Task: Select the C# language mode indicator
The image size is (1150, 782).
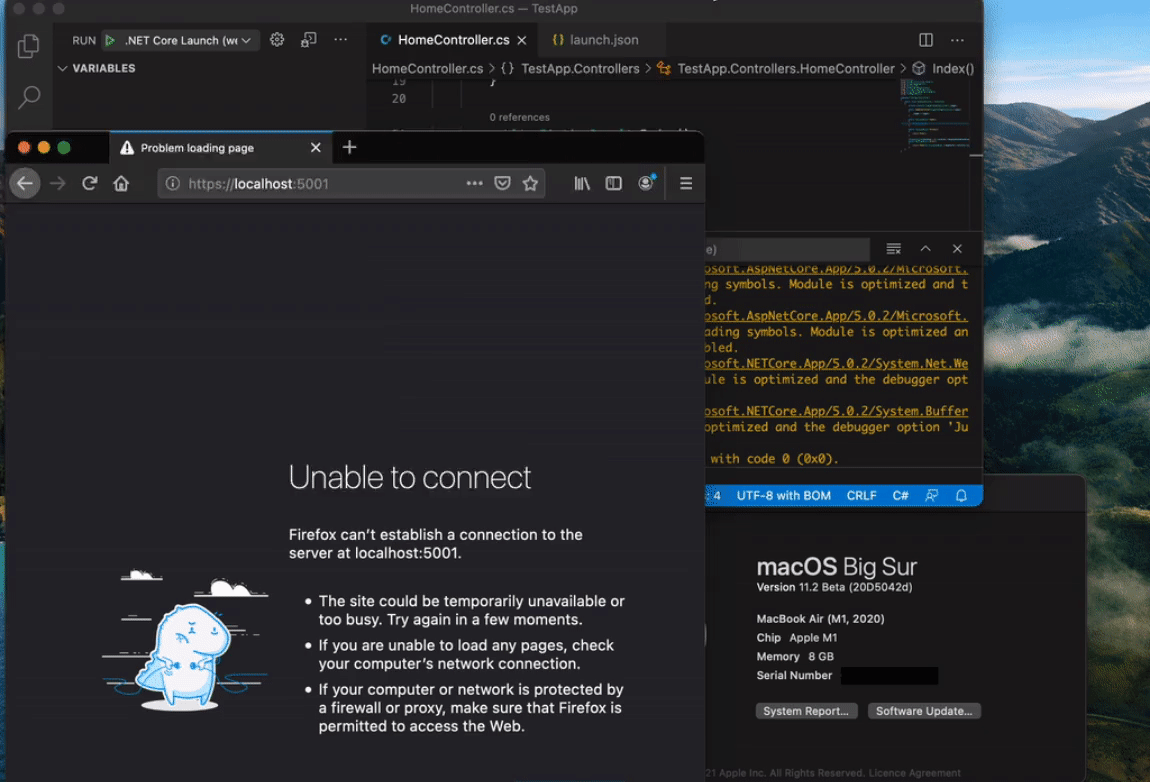Action: (900, 496)
